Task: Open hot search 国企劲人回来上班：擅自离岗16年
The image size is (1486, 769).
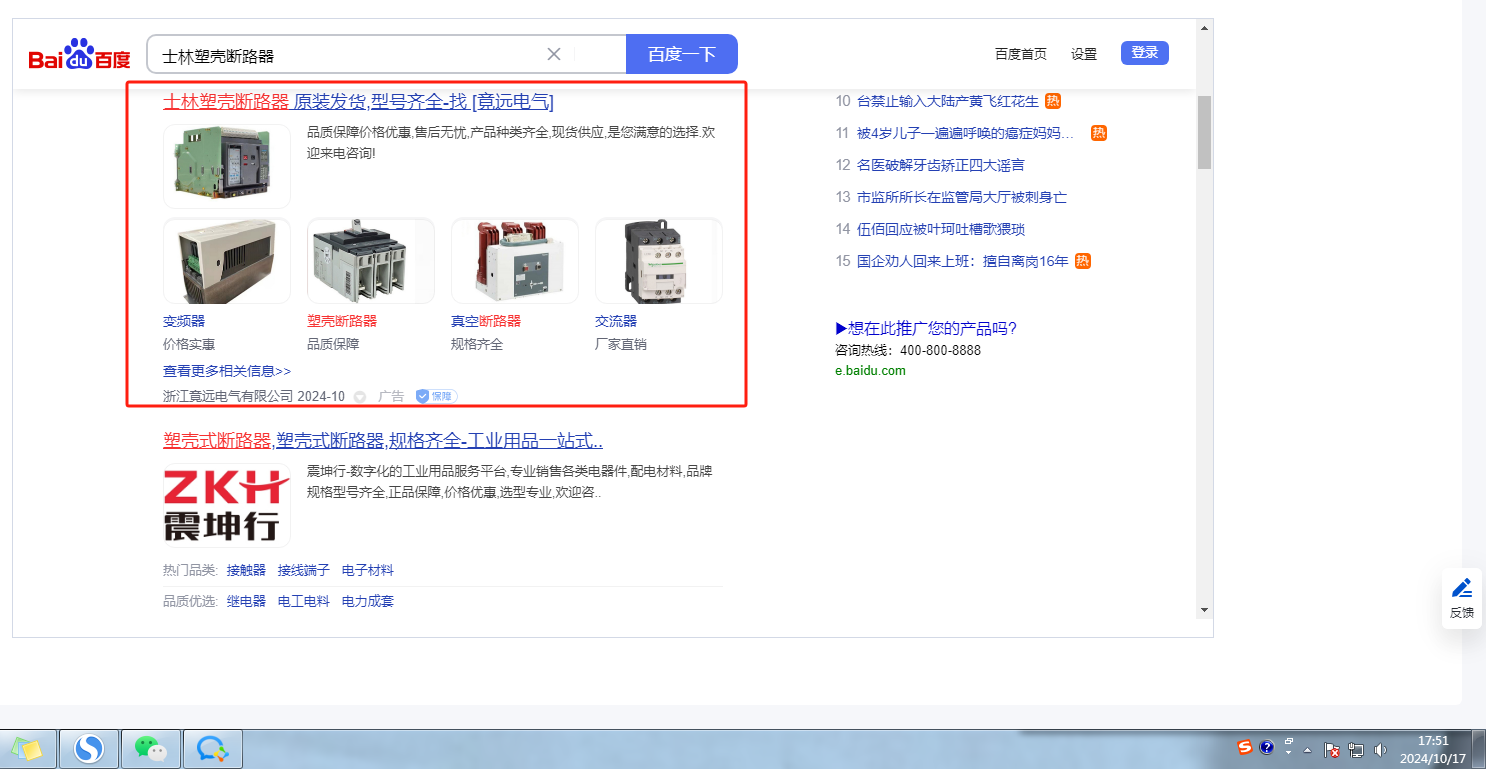Action: point(963,261)
